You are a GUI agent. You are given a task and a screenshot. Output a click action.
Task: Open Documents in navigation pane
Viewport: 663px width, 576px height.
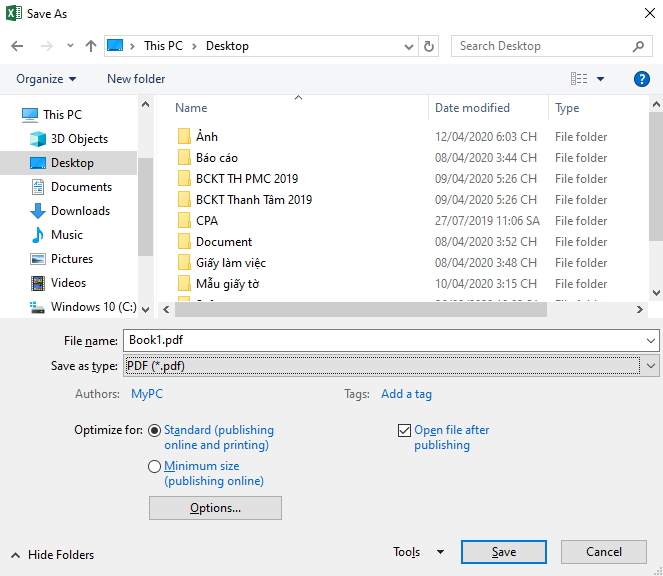tap(81, 187)
